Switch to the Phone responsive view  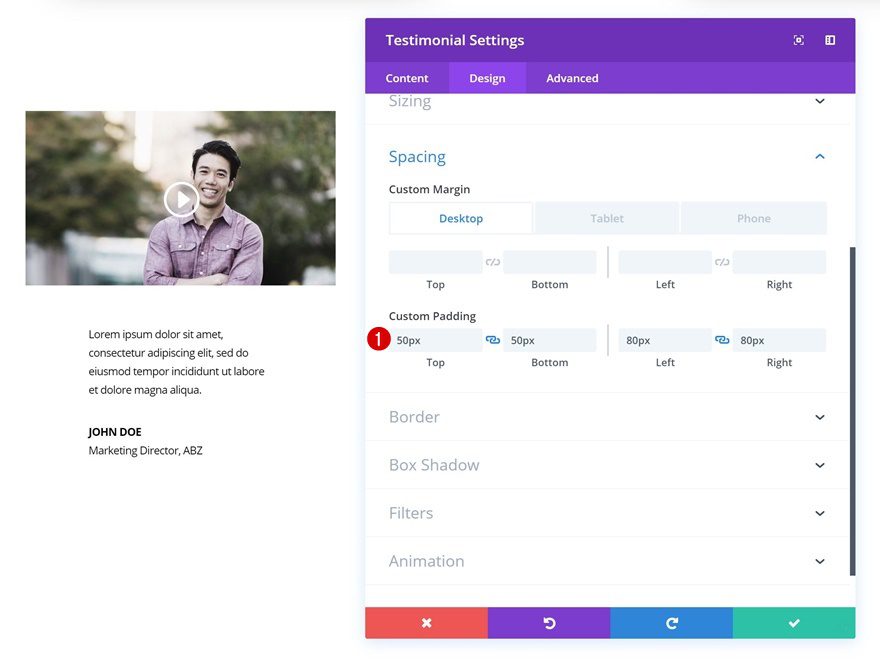click(x=754, y=218)
